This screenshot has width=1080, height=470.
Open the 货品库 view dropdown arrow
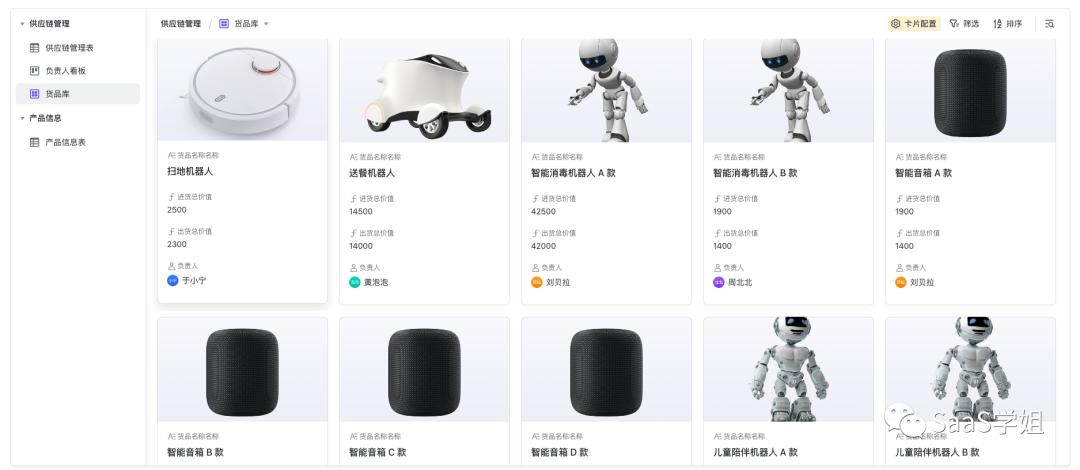click(267, 23)
